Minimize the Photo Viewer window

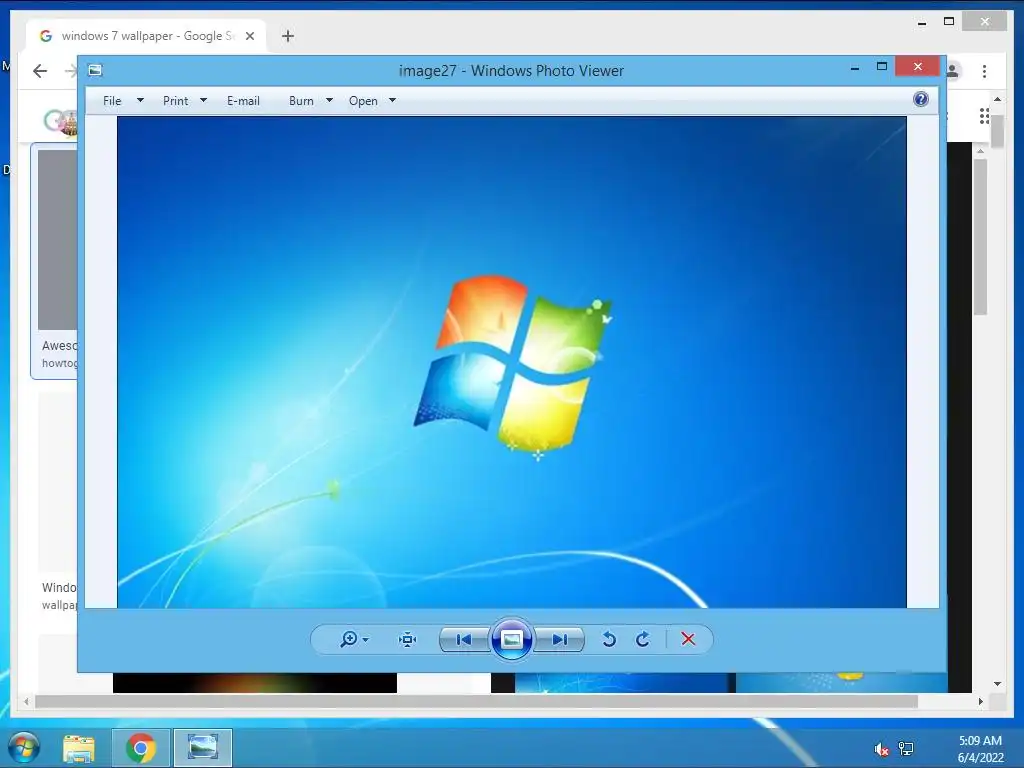tap(854, 67)
